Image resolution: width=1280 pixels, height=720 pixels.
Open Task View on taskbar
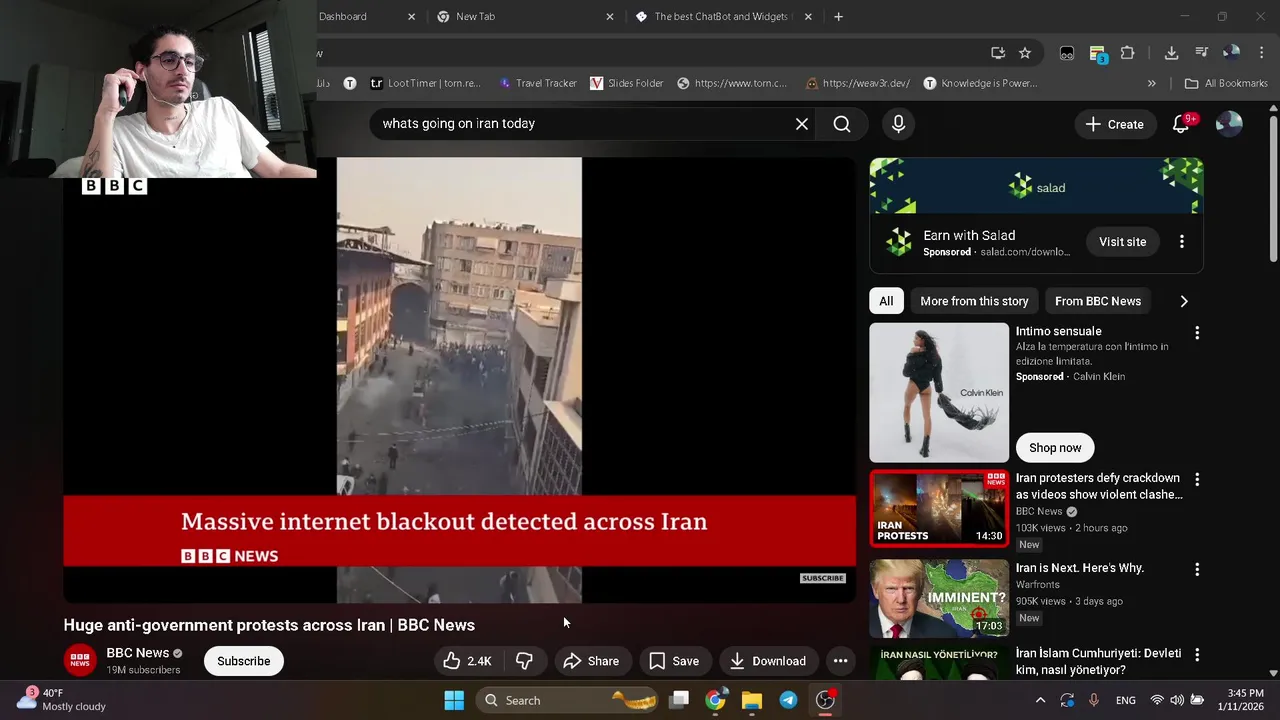click(x=679, y=700)
